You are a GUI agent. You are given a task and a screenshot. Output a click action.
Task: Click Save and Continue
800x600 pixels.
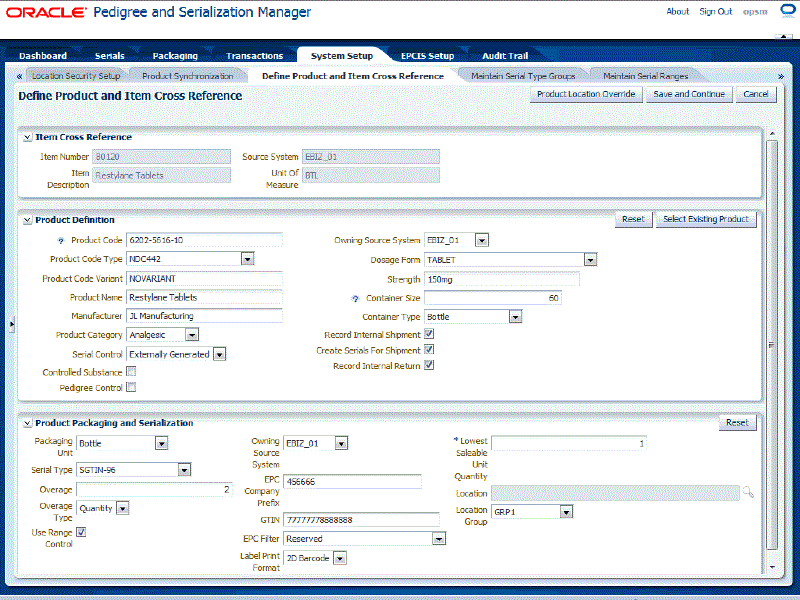tap(689, 94)
